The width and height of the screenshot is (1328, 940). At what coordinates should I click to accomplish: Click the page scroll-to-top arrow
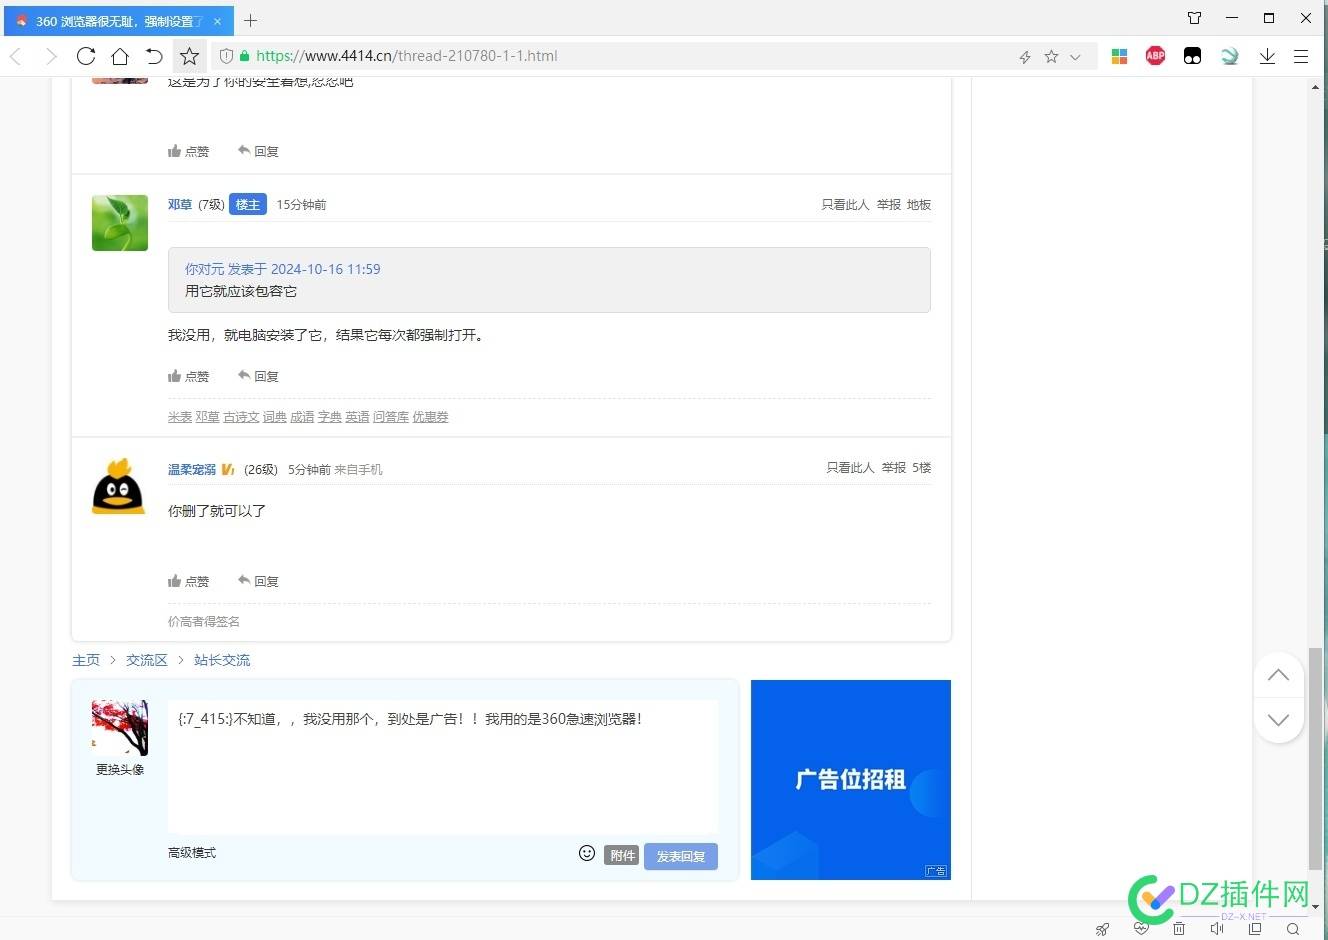[1278, 675]
